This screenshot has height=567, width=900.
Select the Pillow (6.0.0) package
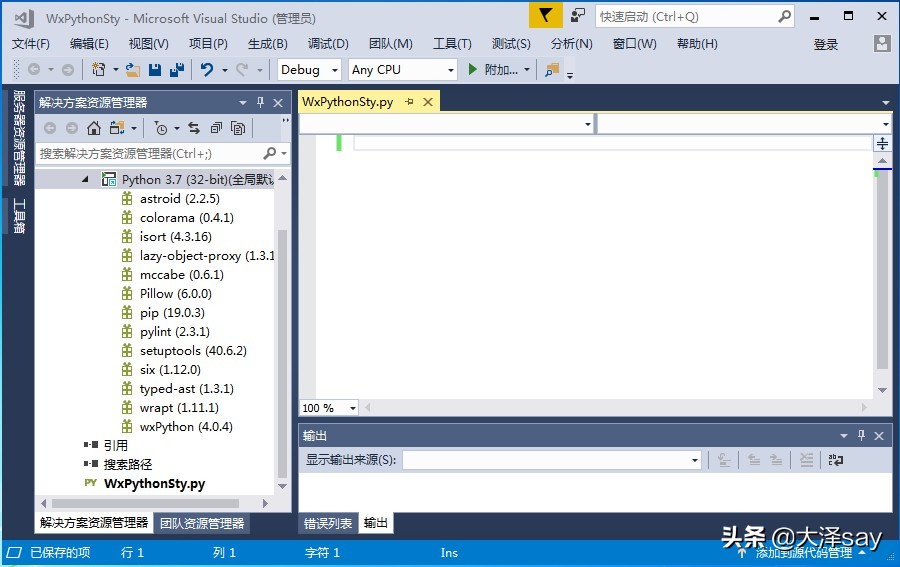point(176,293)
